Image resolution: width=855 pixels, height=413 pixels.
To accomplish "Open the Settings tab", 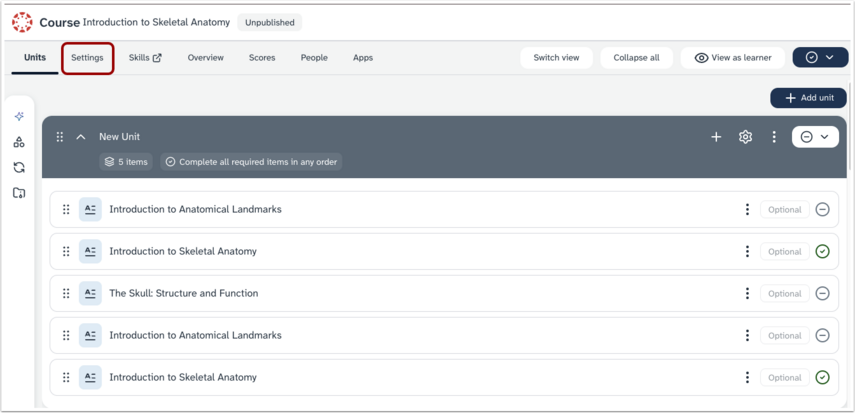I will point(87,58).
